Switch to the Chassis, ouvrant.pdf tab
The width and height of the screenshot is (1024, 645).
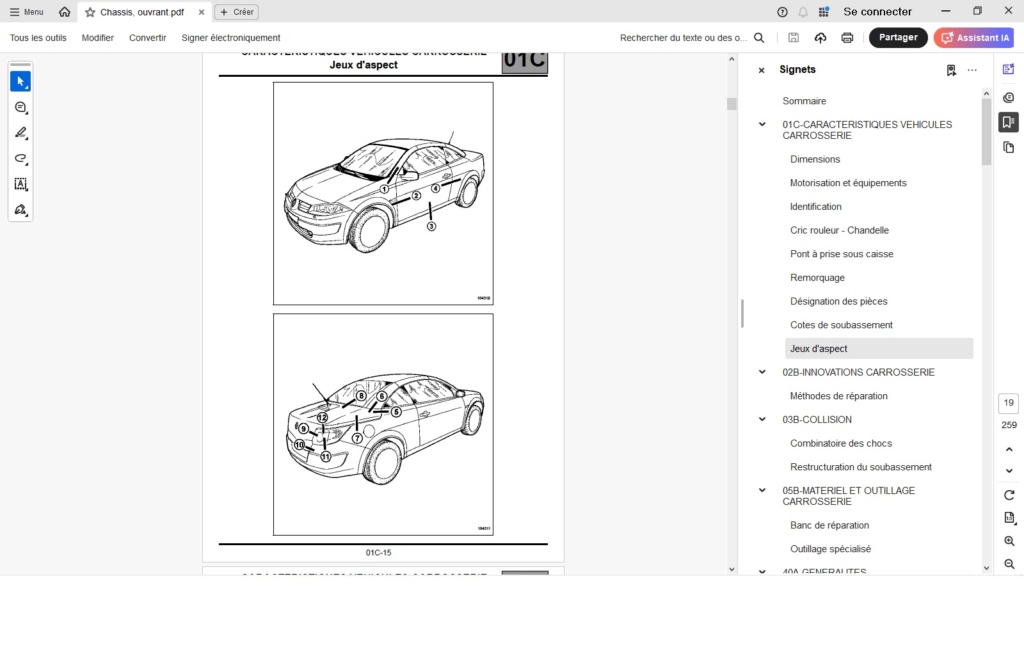pyautogui.click(x=142, y=12)
